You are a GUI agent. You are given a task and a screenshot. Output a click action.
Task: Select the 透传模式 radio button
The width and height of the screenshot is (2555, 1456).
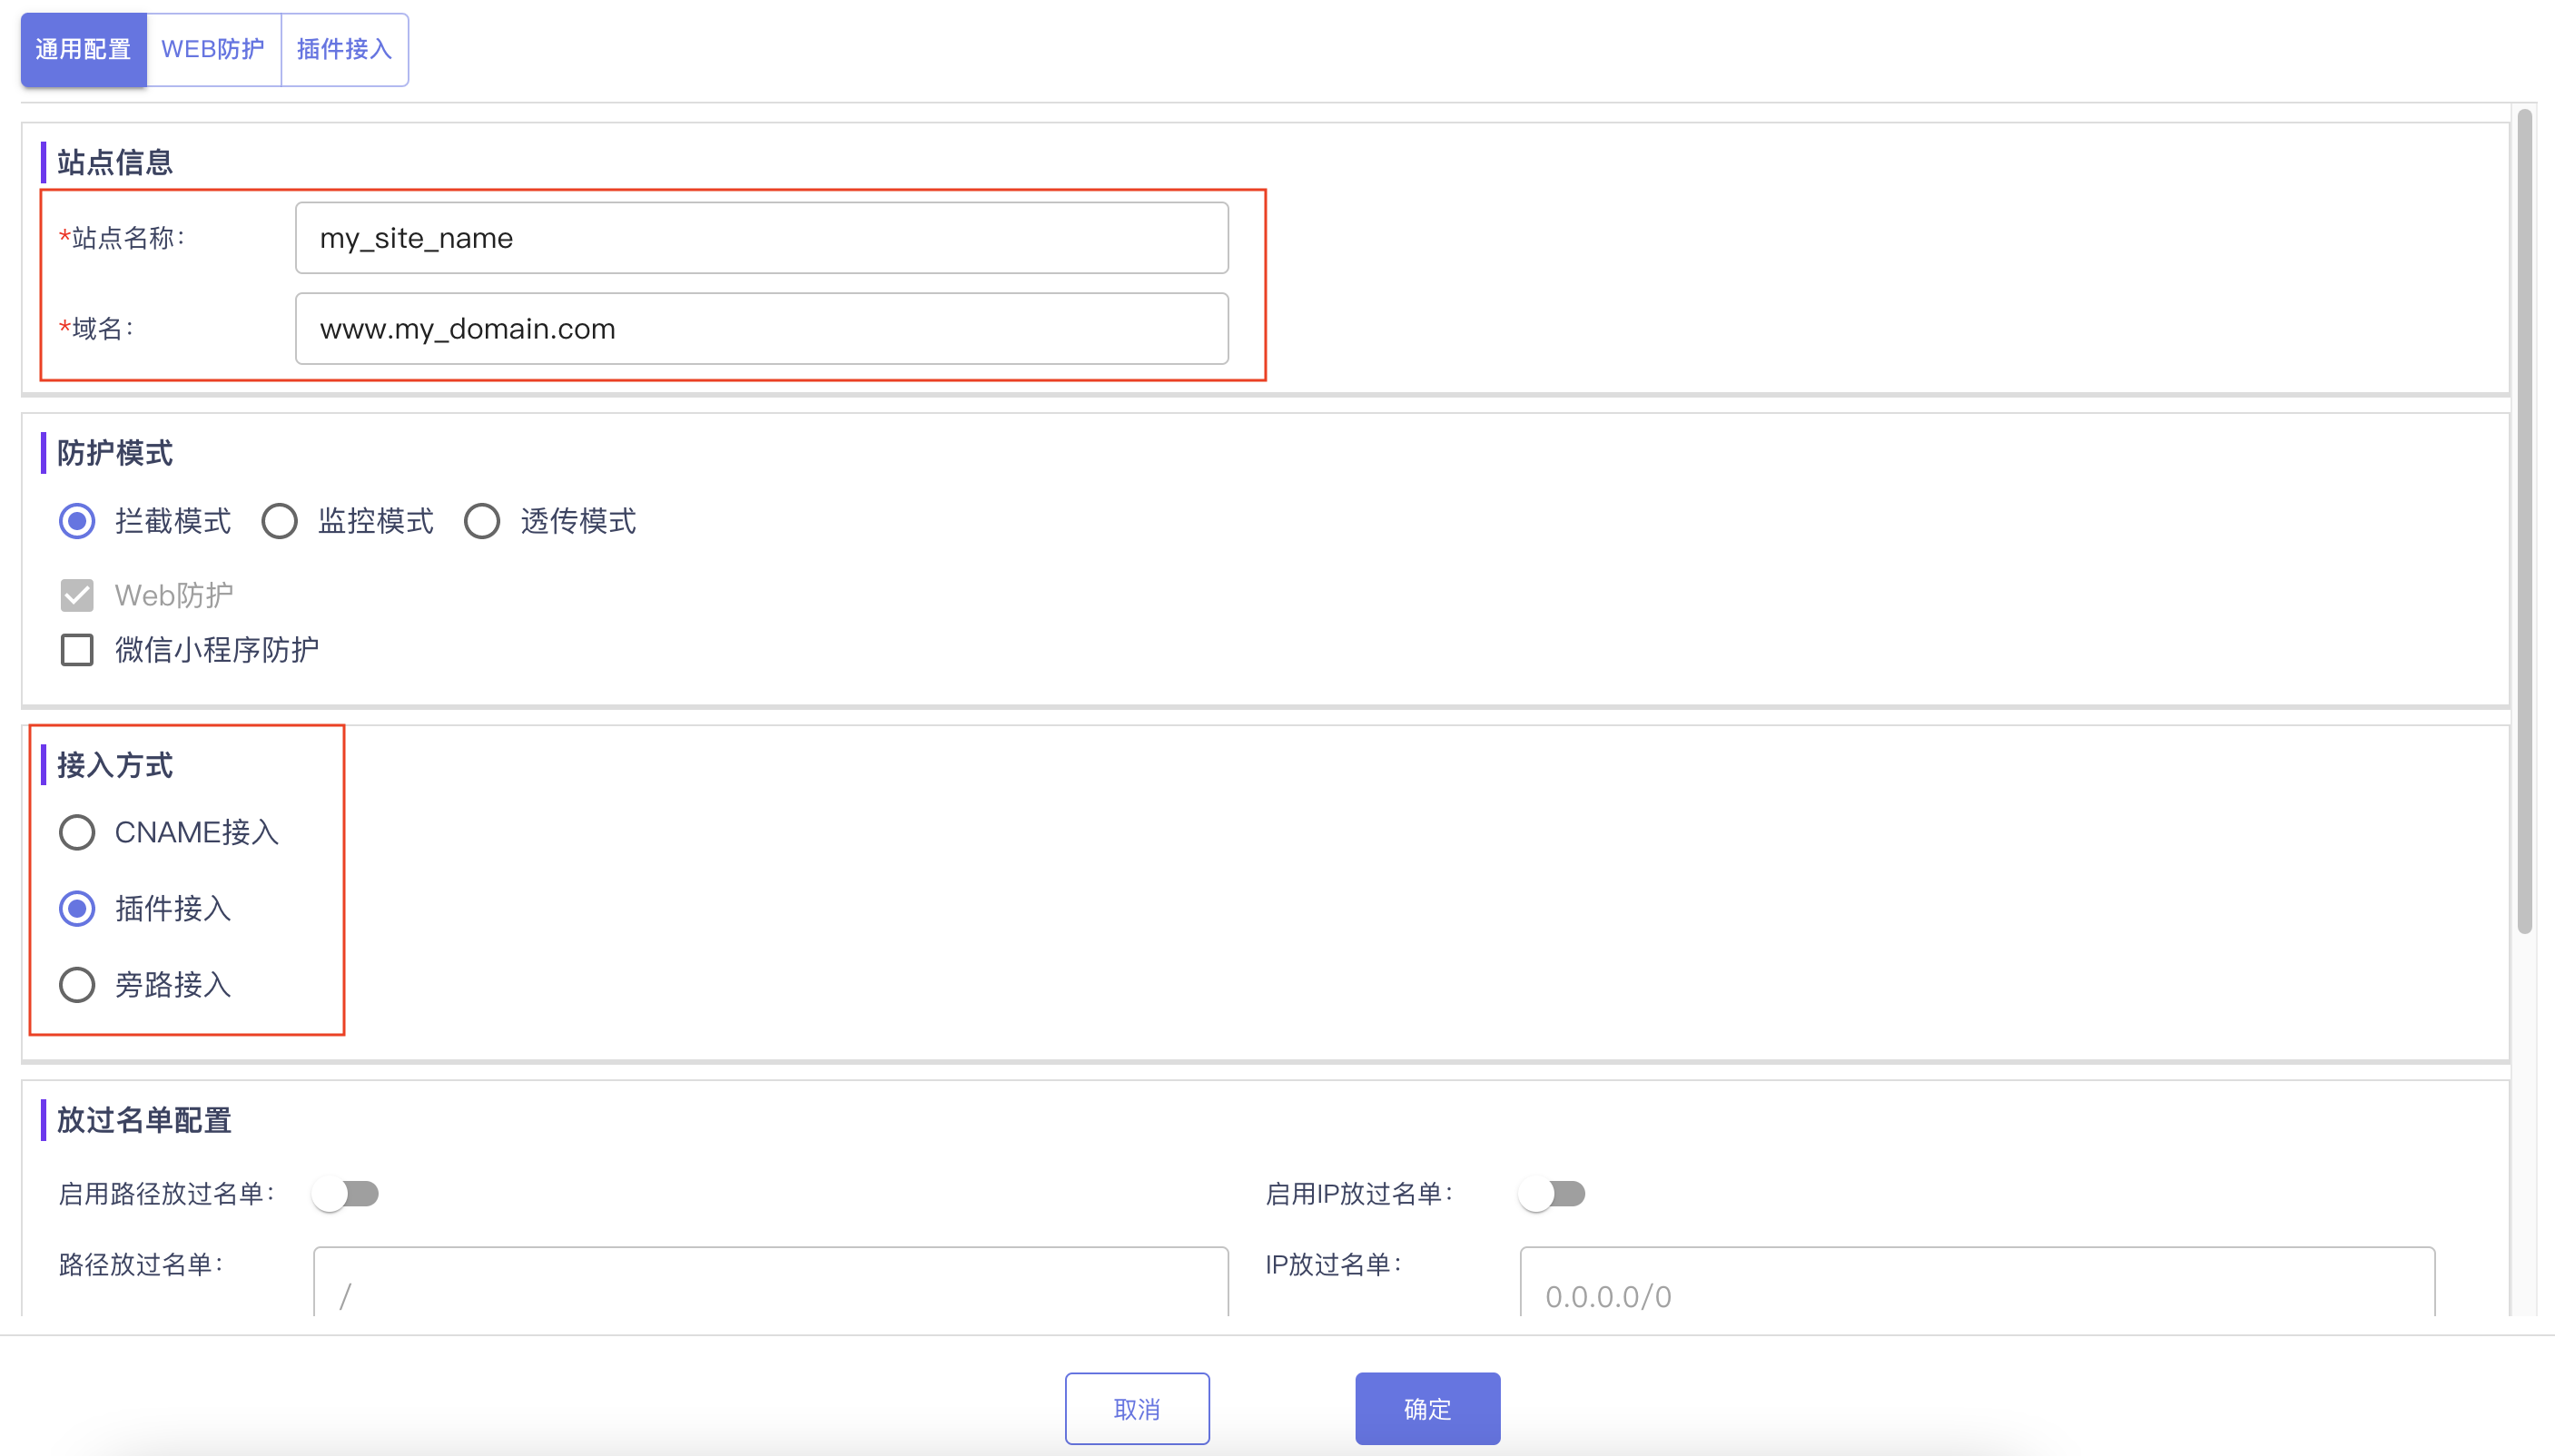(x=482, y=521)
